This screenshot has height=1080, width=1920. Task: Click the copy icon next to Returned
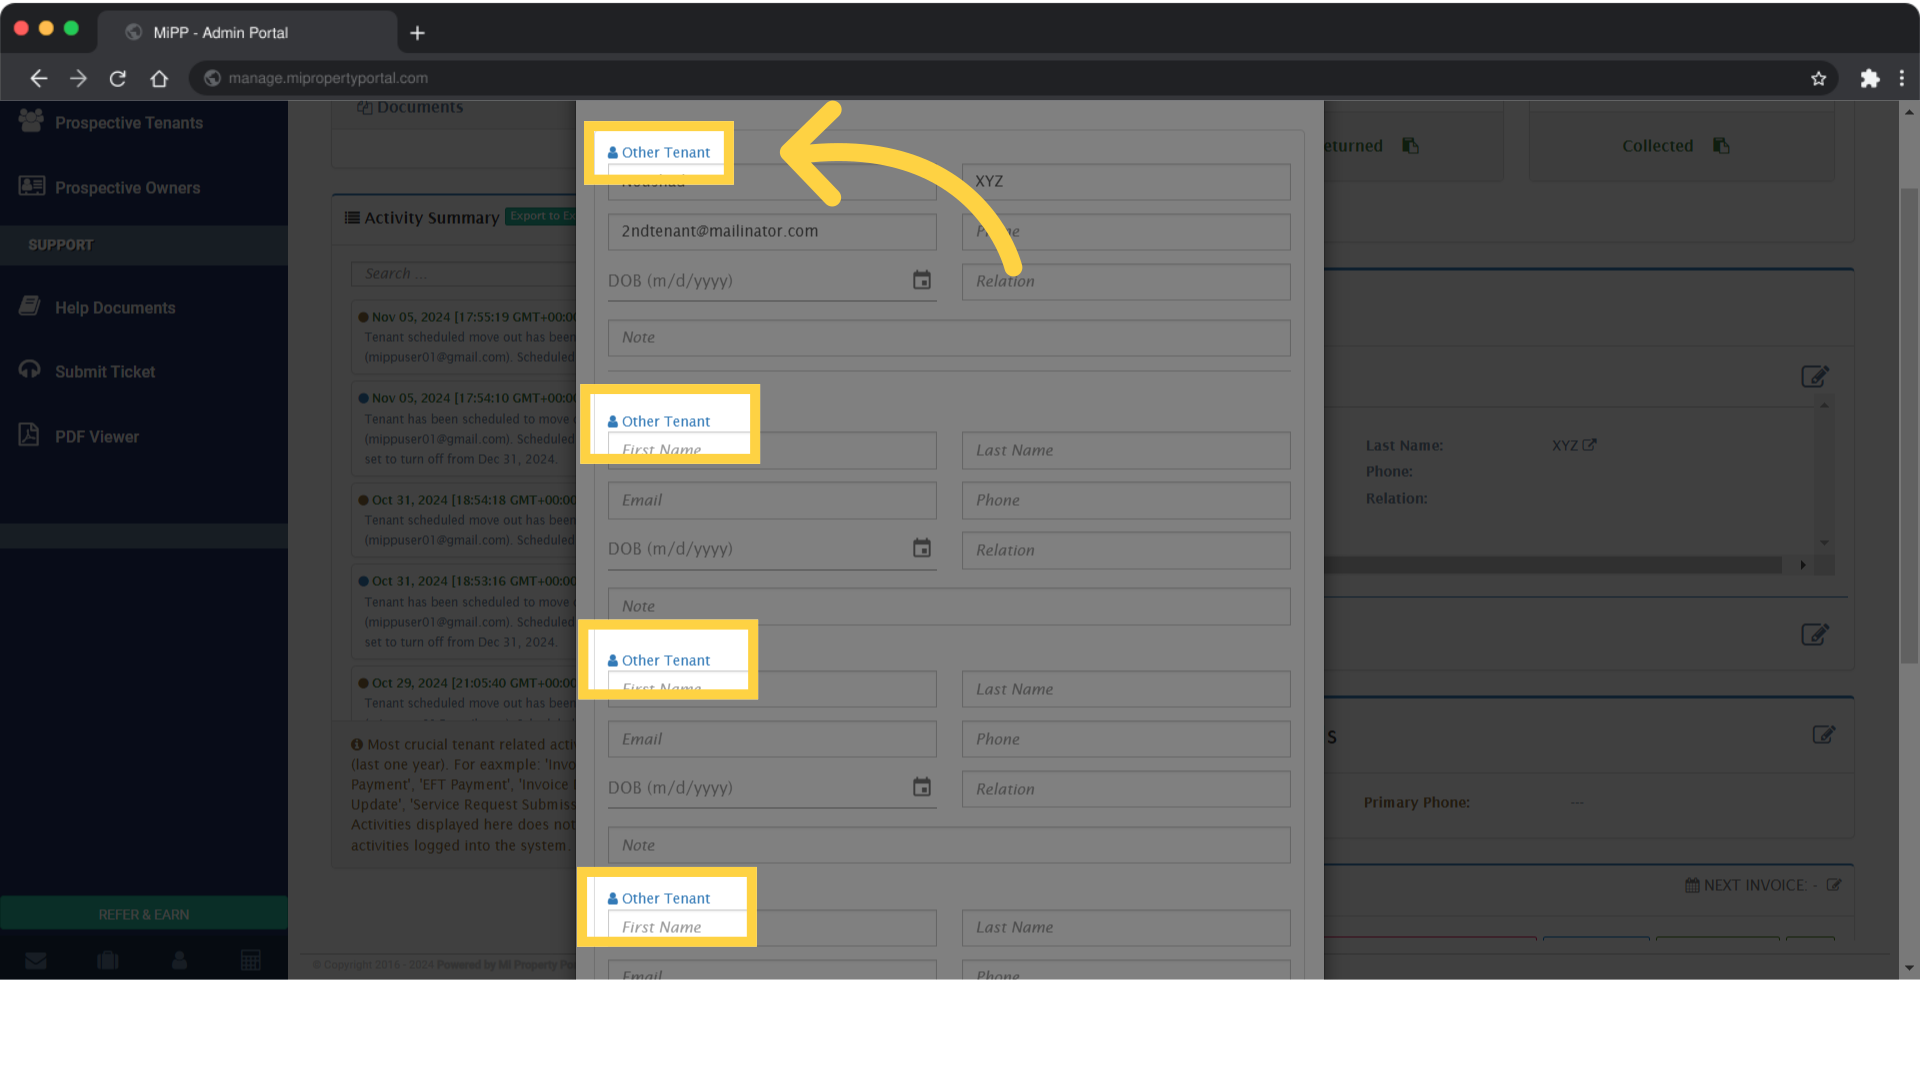[1410, 146]
